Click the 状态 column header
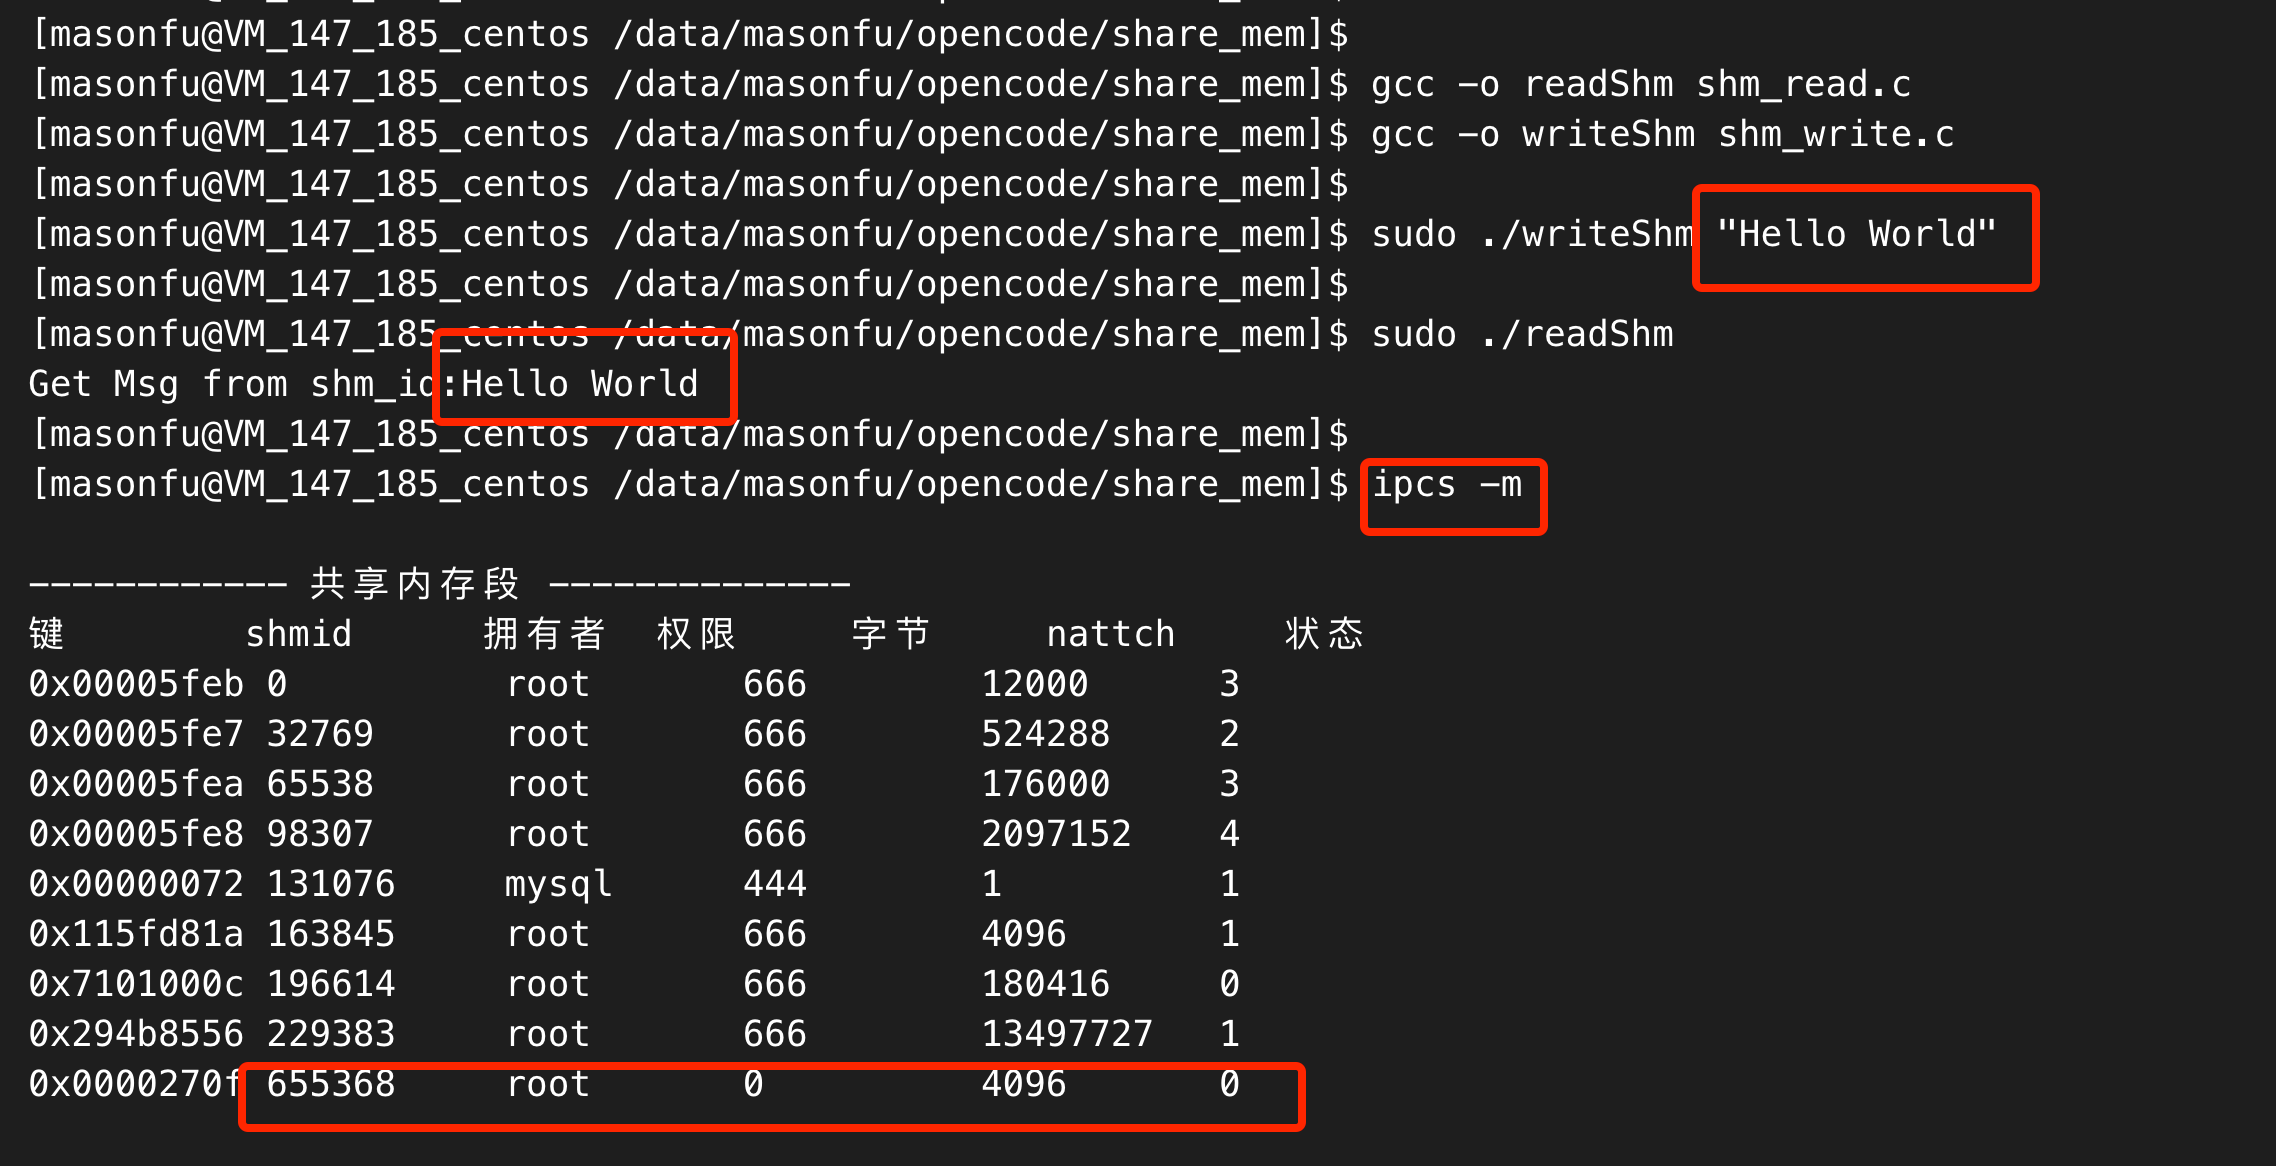2276x1166 pixels. tap(1324, 634)
